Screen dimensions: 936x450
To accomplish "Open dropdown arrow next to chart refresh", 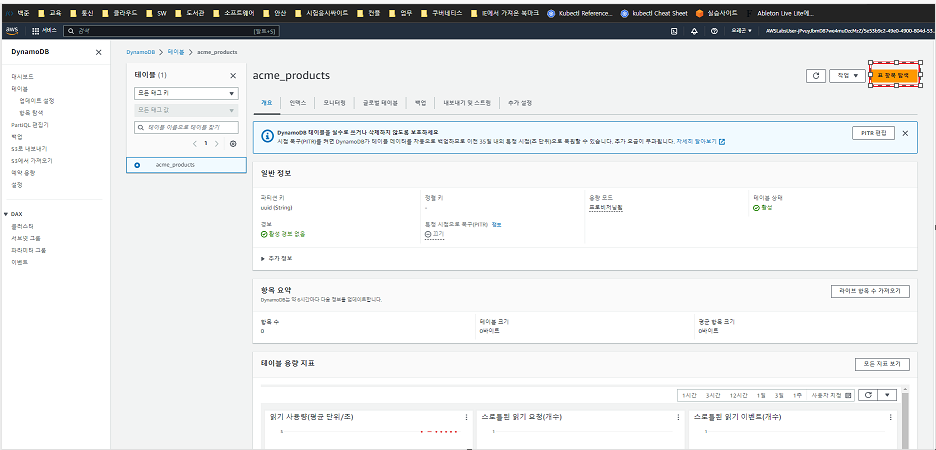I will tap(888, 395).
